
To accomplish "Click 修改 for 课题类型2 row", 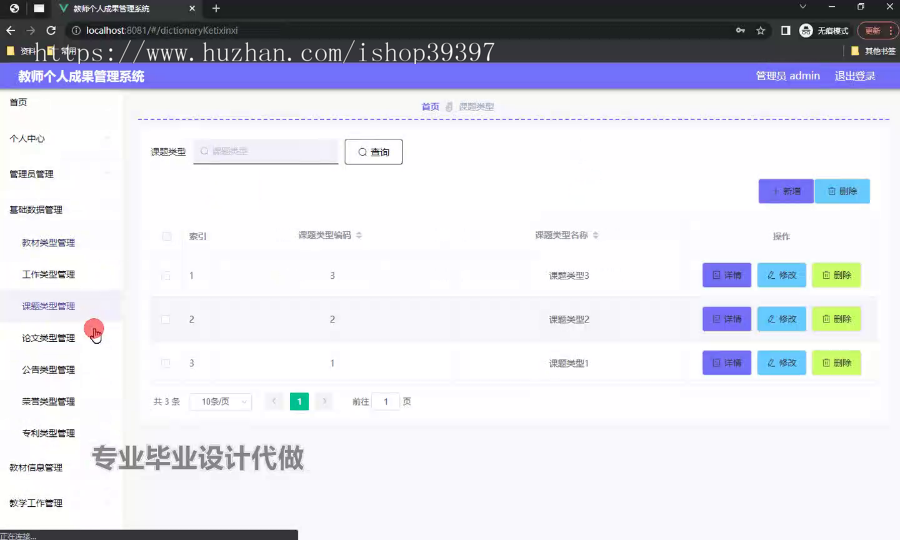I will (x=781, y=318).
